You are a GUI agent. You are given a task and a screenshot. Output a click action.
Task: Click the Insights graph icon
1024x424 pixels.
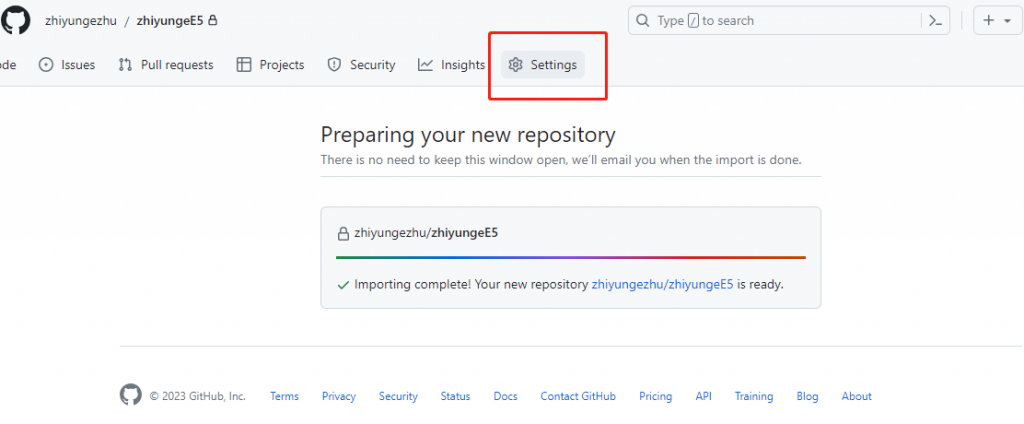[426, 65]
